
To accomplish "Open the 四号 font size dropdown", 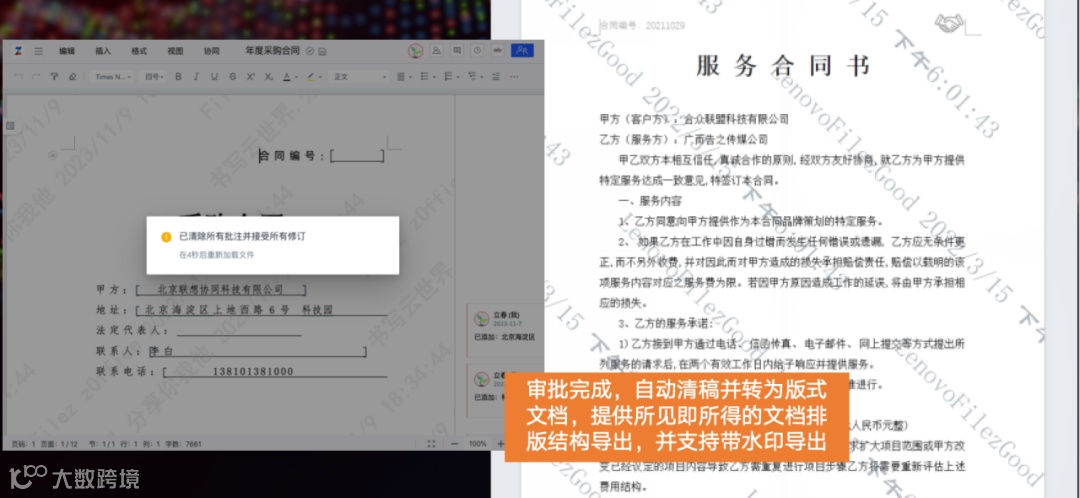I will tap(154, 76).
